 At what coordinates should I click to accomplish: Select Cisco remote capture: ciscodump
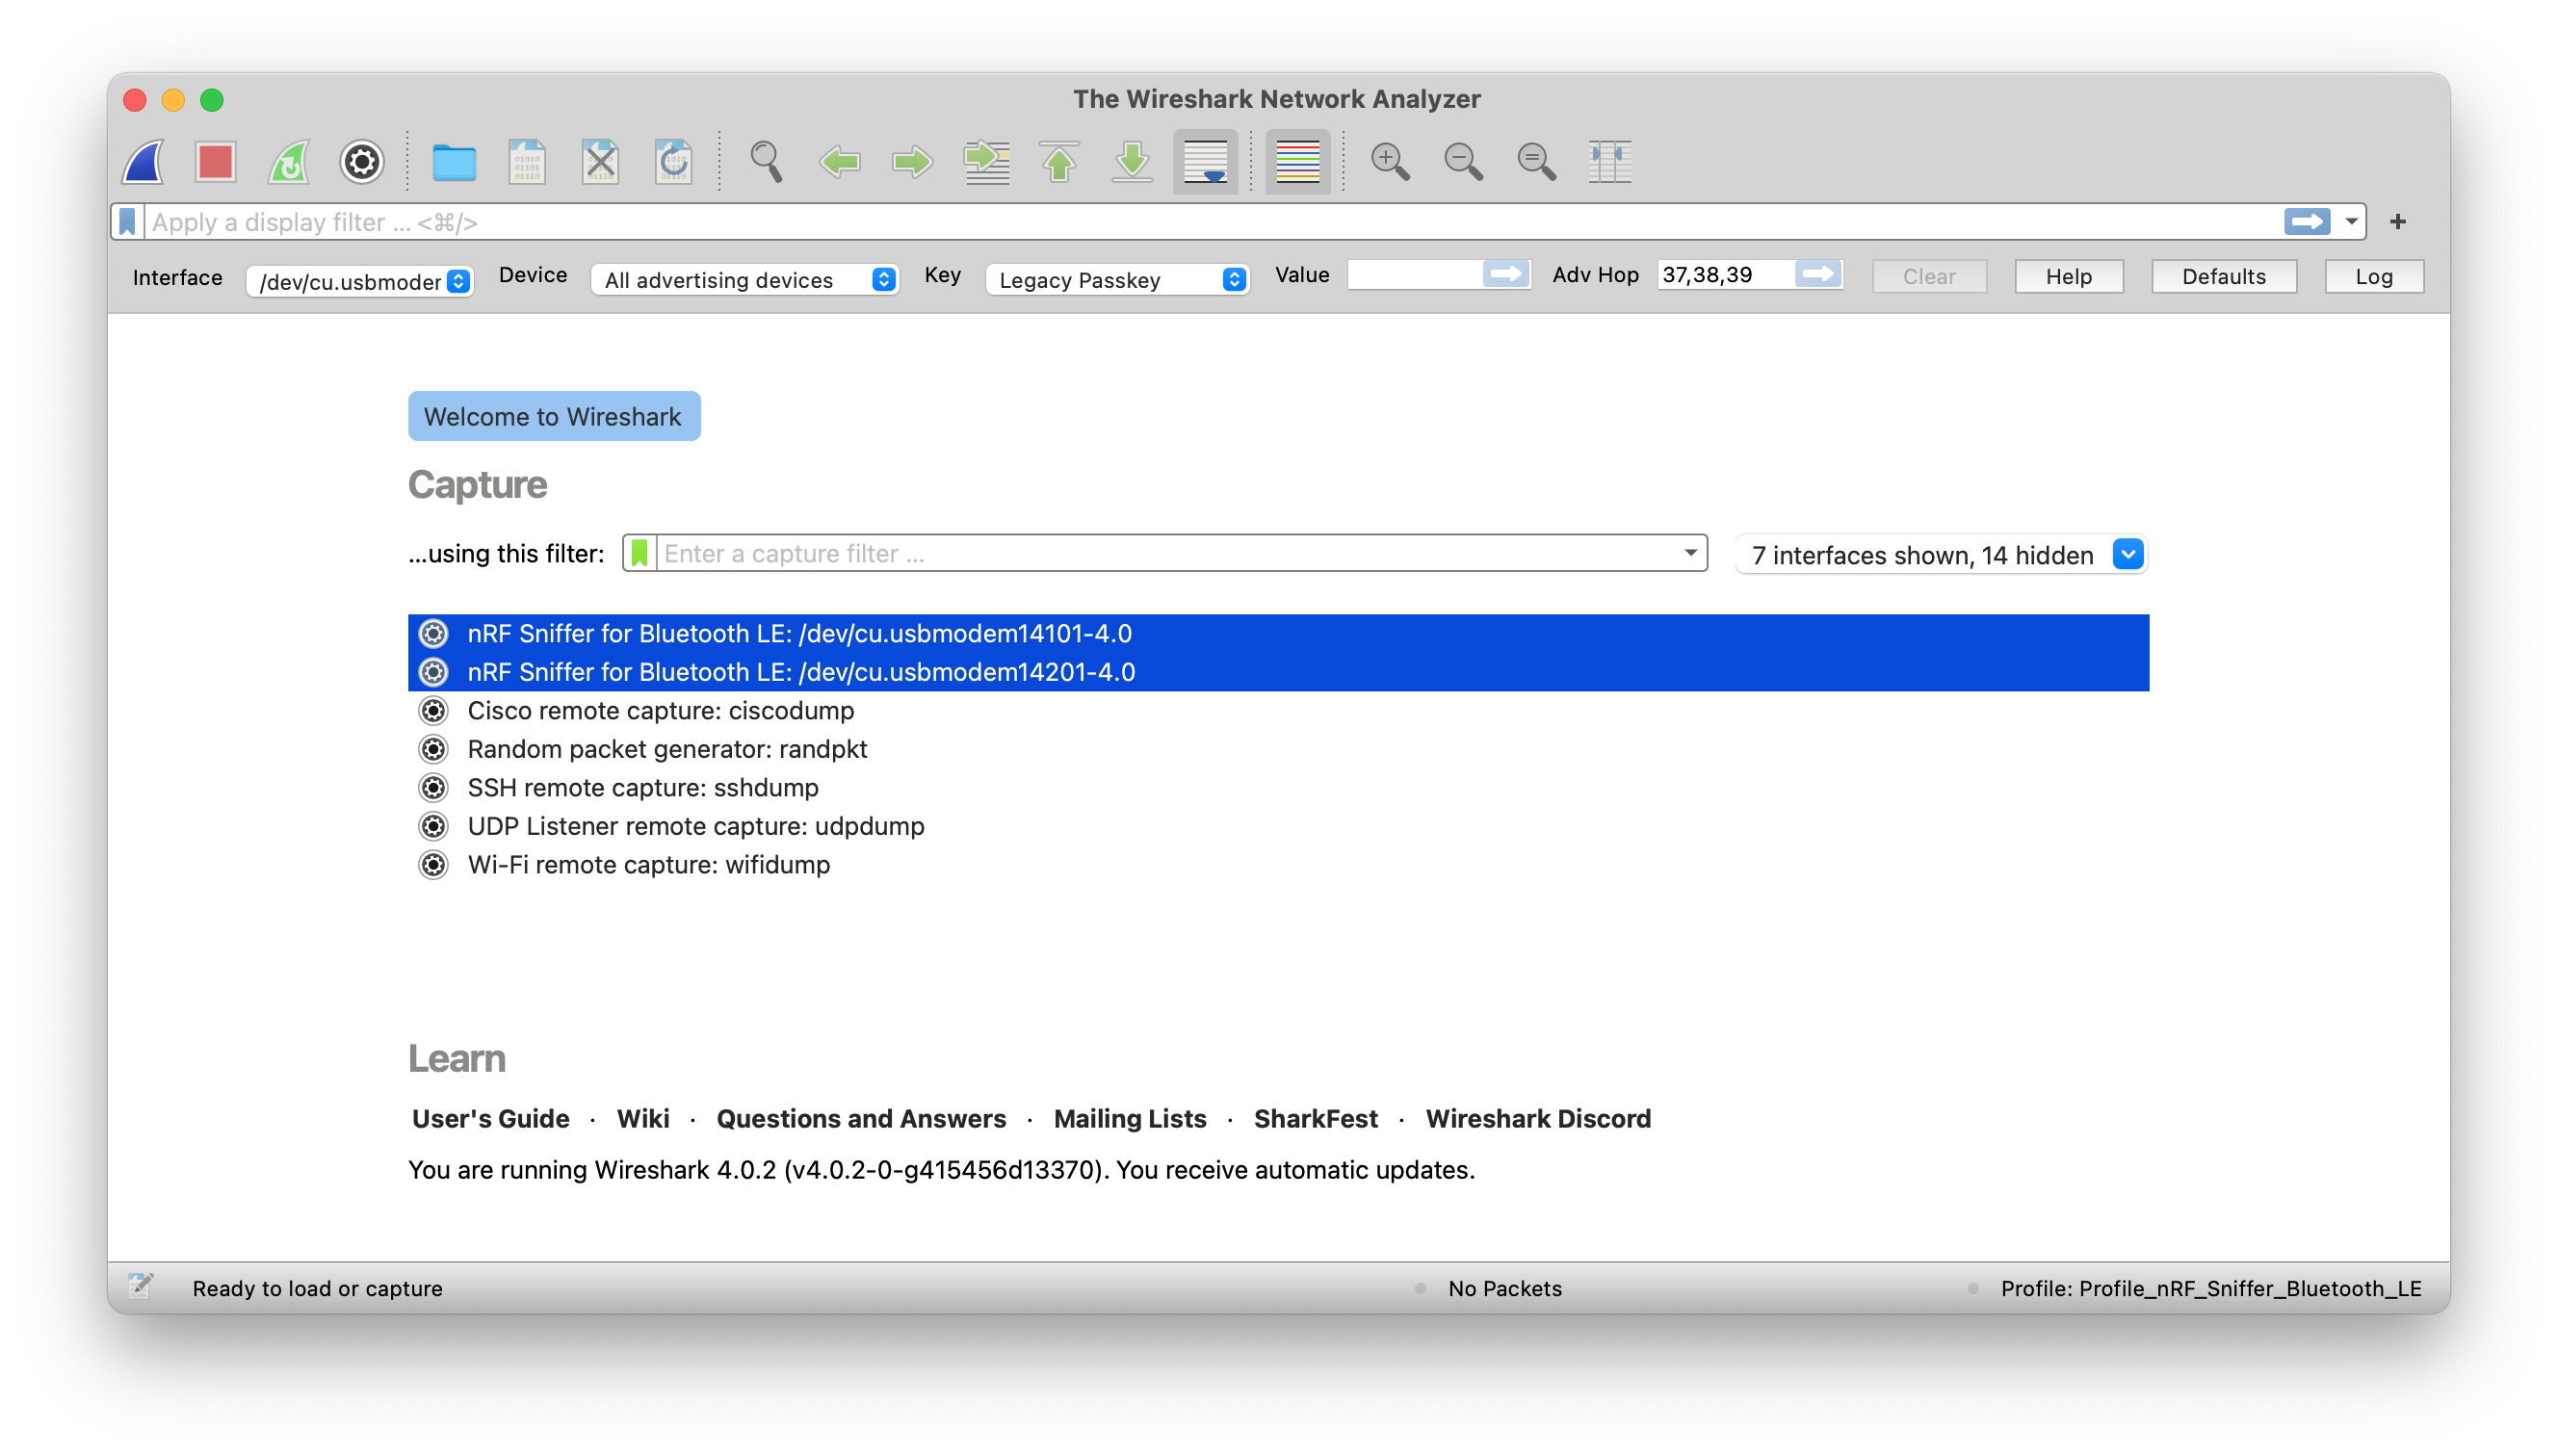[1278, 710]
